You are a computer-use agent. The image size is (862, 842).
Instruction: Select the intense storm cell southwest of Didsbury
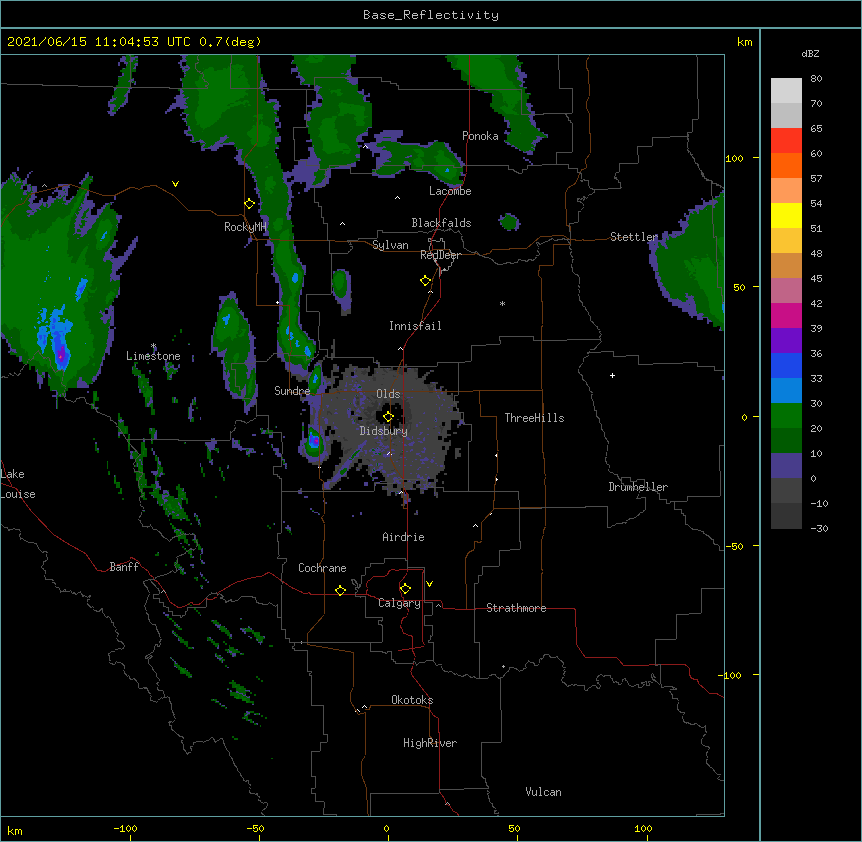[314, 440]
